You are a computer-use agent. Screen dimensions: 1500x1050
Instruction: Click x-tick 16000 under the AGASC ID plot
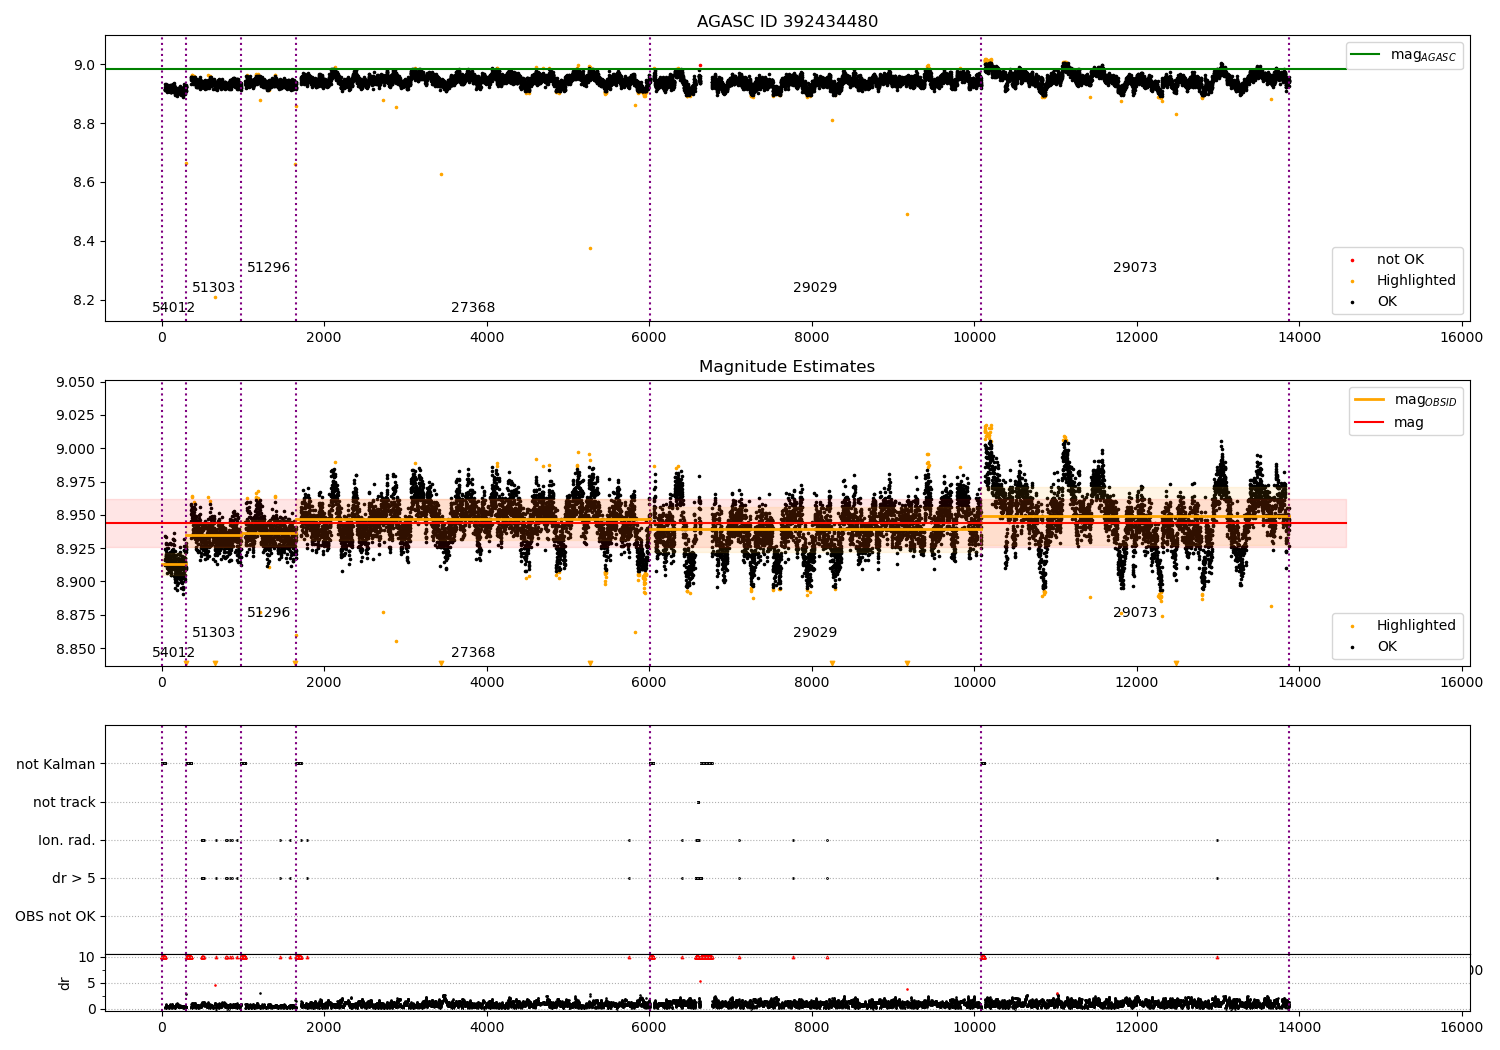click(x=1461, y=338)
